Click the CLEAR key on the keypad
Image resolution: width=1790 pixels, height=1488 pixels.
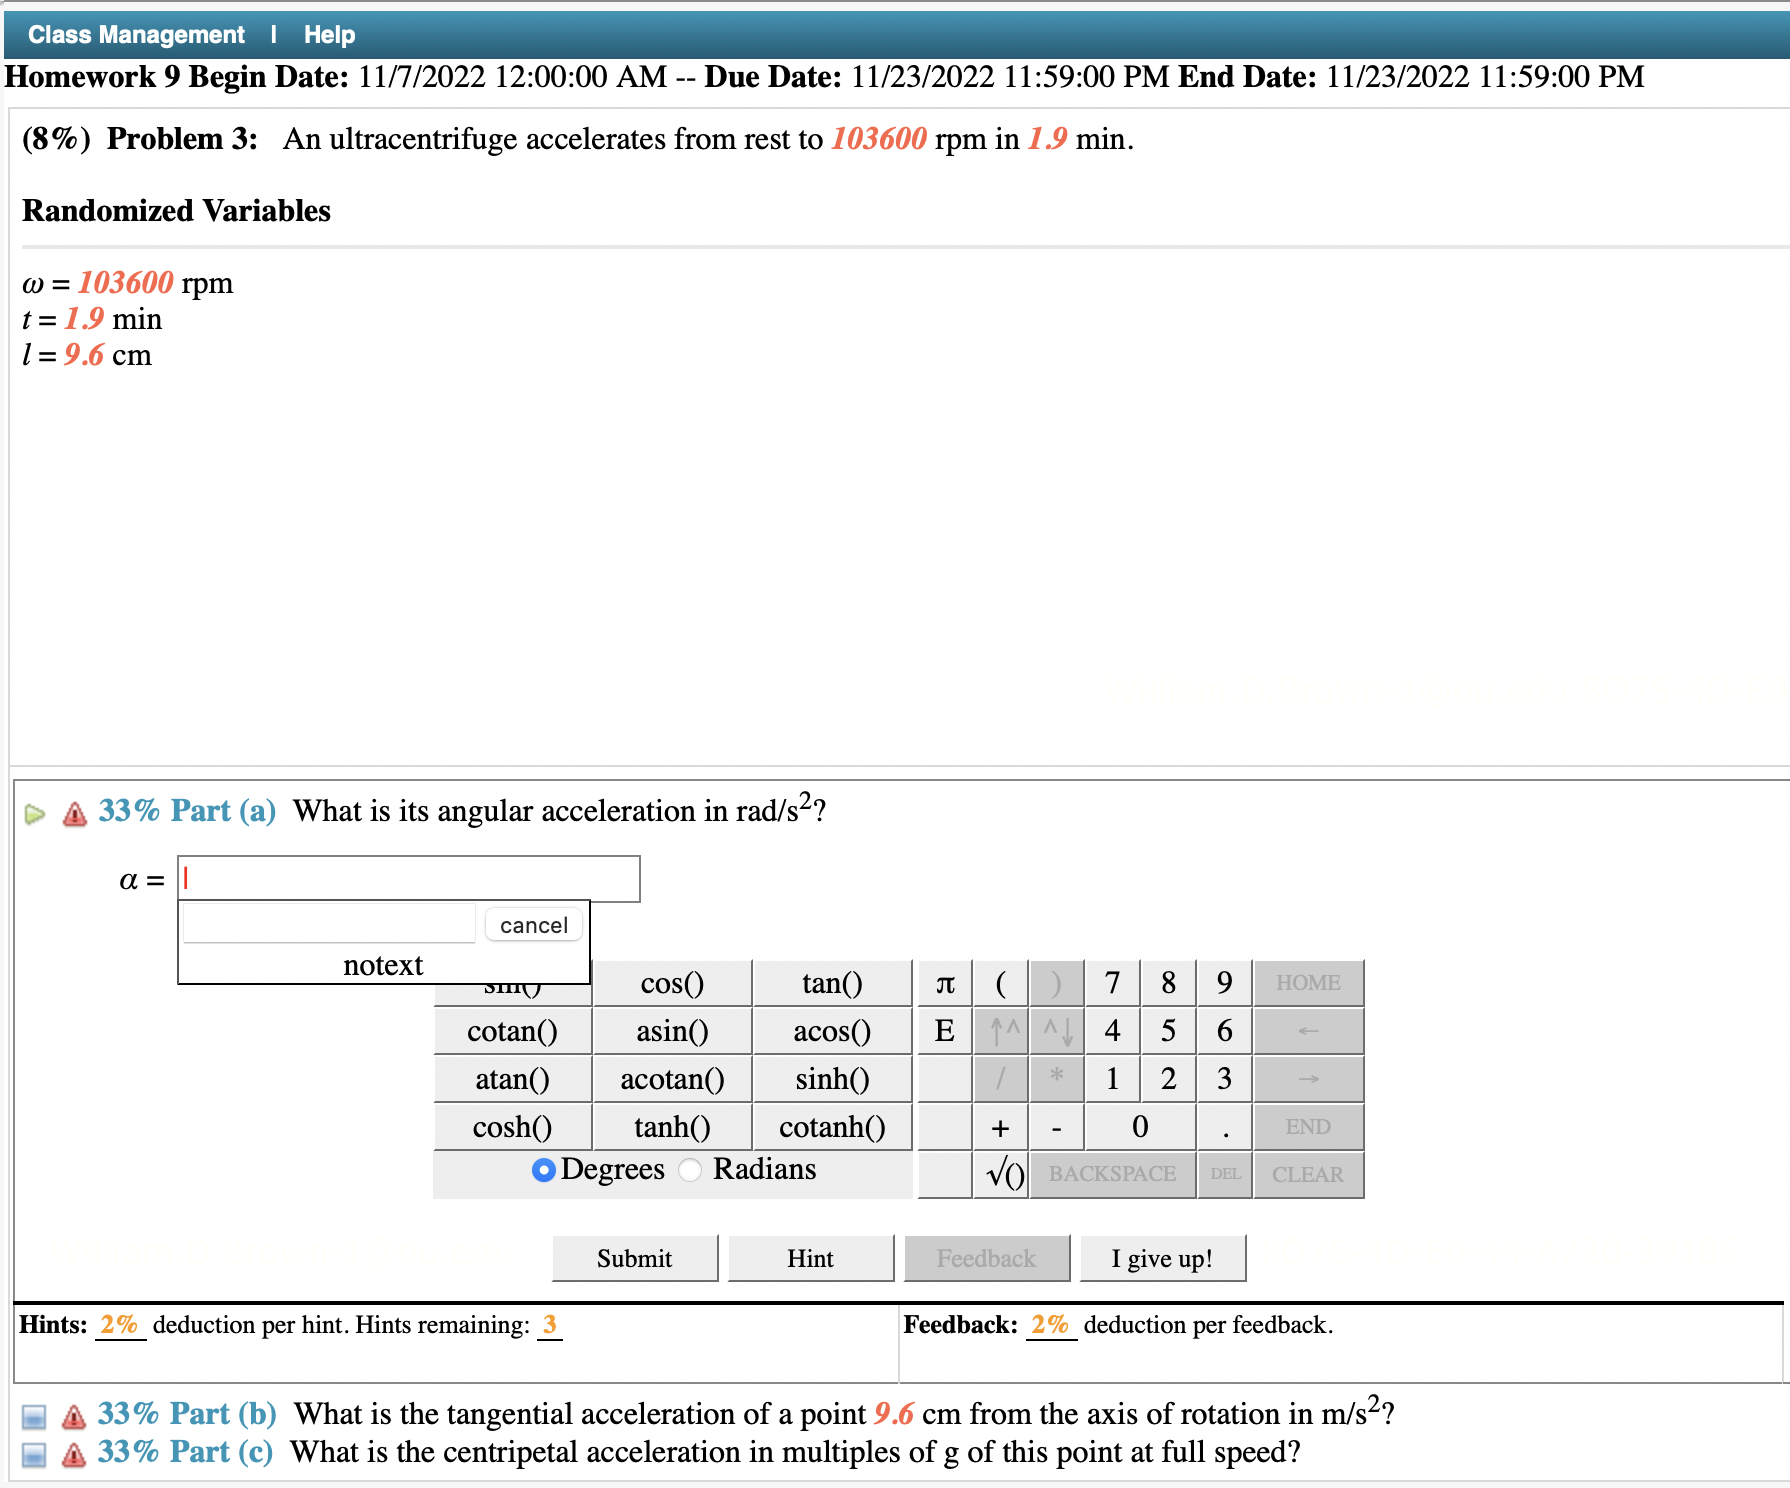click(1308, 1174)
